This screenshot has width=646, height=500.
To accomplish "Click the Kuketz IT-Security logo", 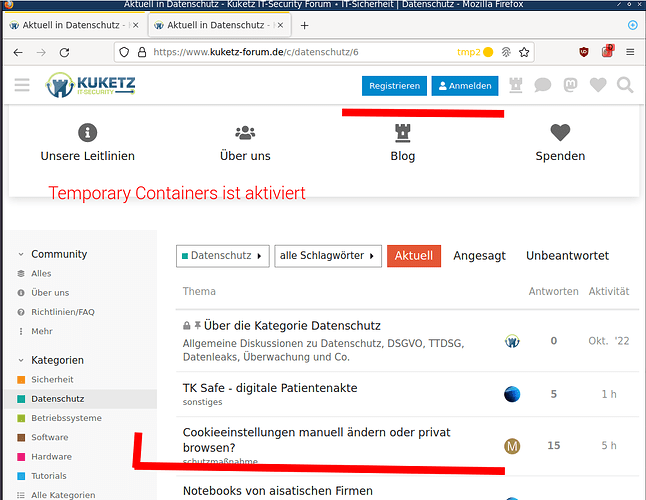I will tap(91, 85).
